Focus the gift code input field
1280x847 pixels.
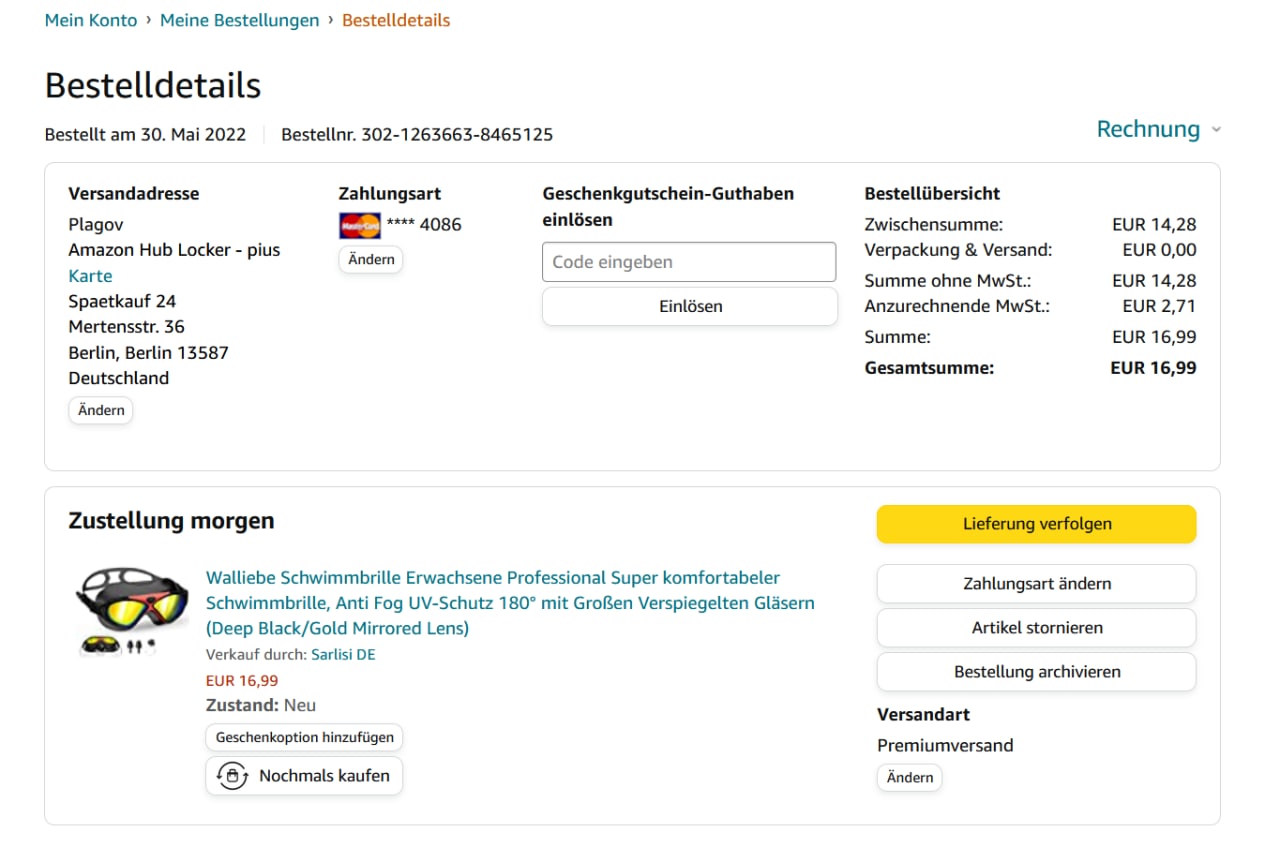689,262
